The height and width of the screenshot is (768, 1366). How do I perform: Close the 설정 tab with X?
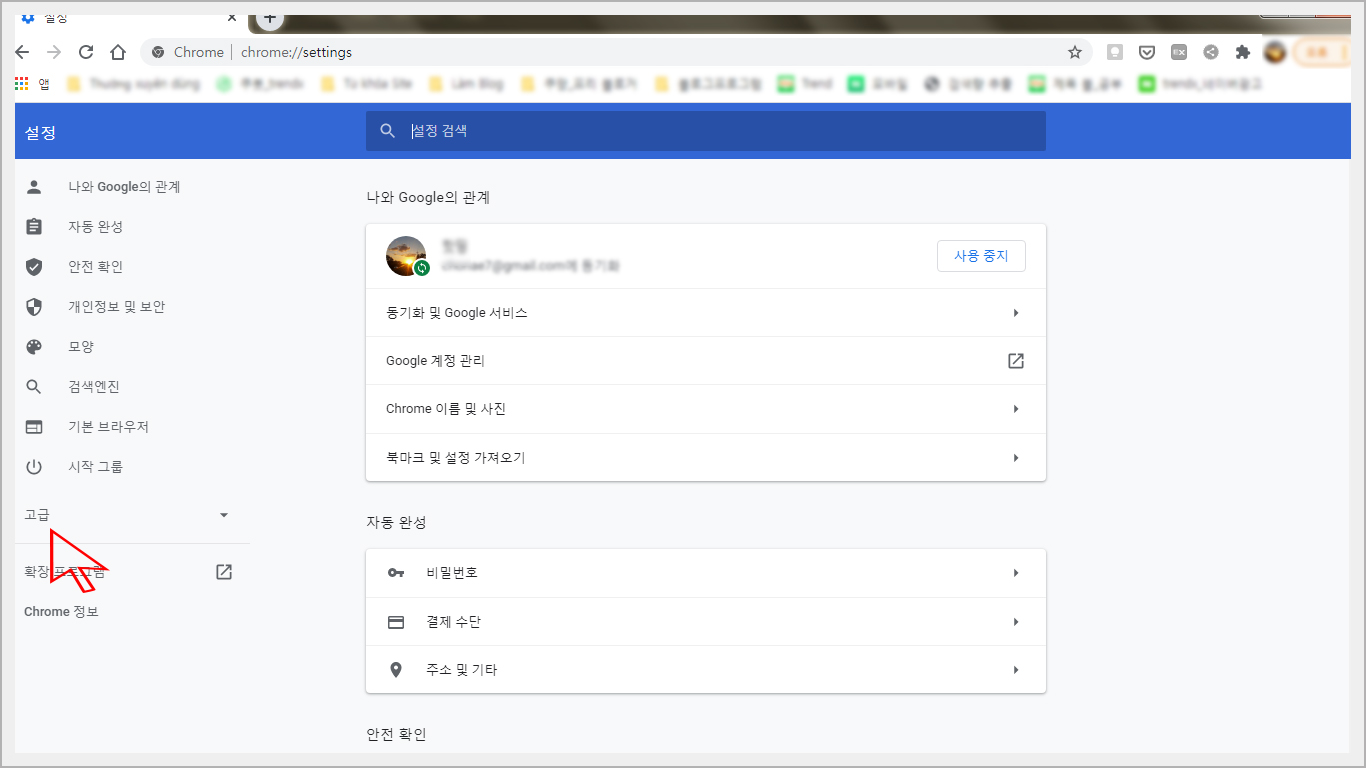point(232,18)
